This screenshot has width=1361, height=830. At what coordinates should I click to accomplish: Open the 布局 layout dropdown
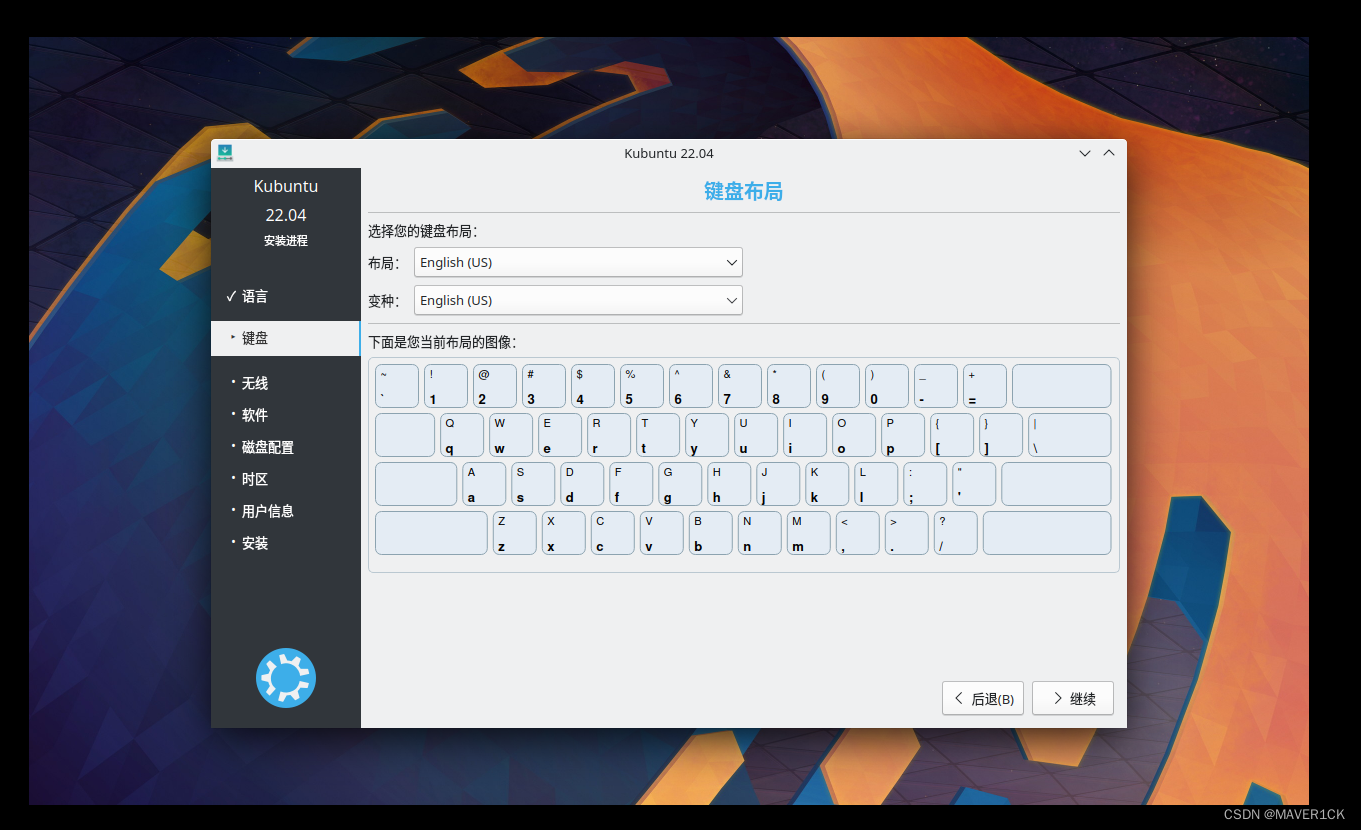(x=578, y=262)
